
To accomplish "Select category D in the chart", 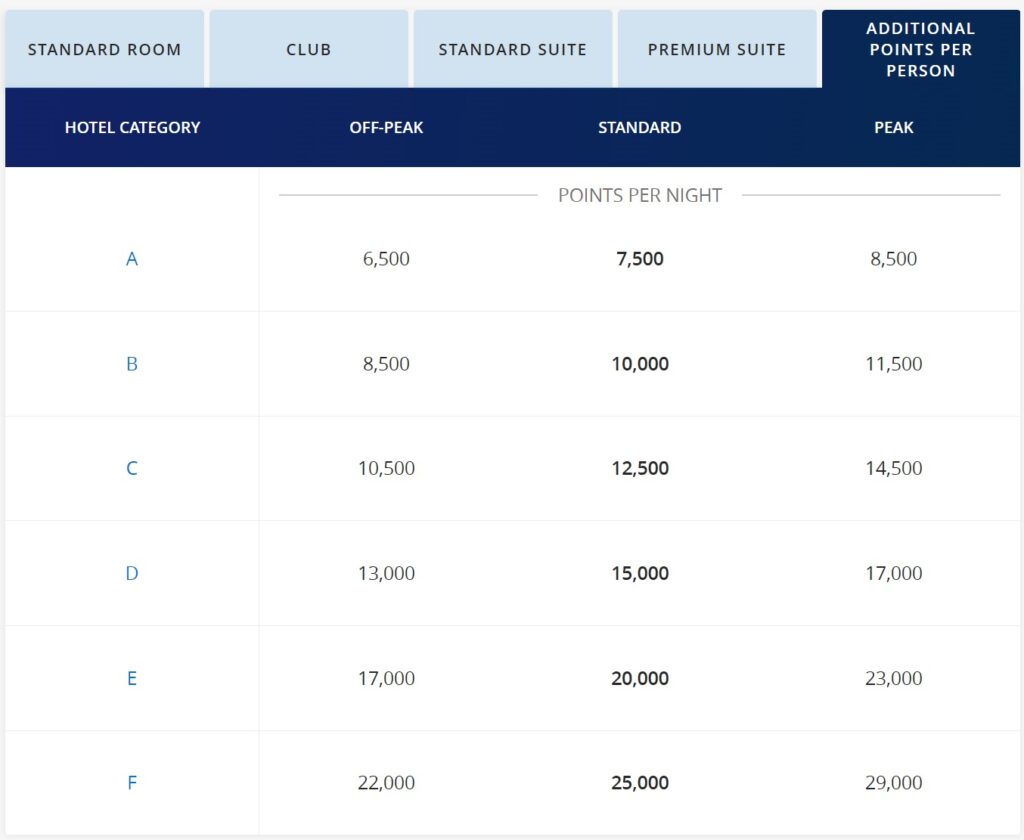I will pos(131,573).
